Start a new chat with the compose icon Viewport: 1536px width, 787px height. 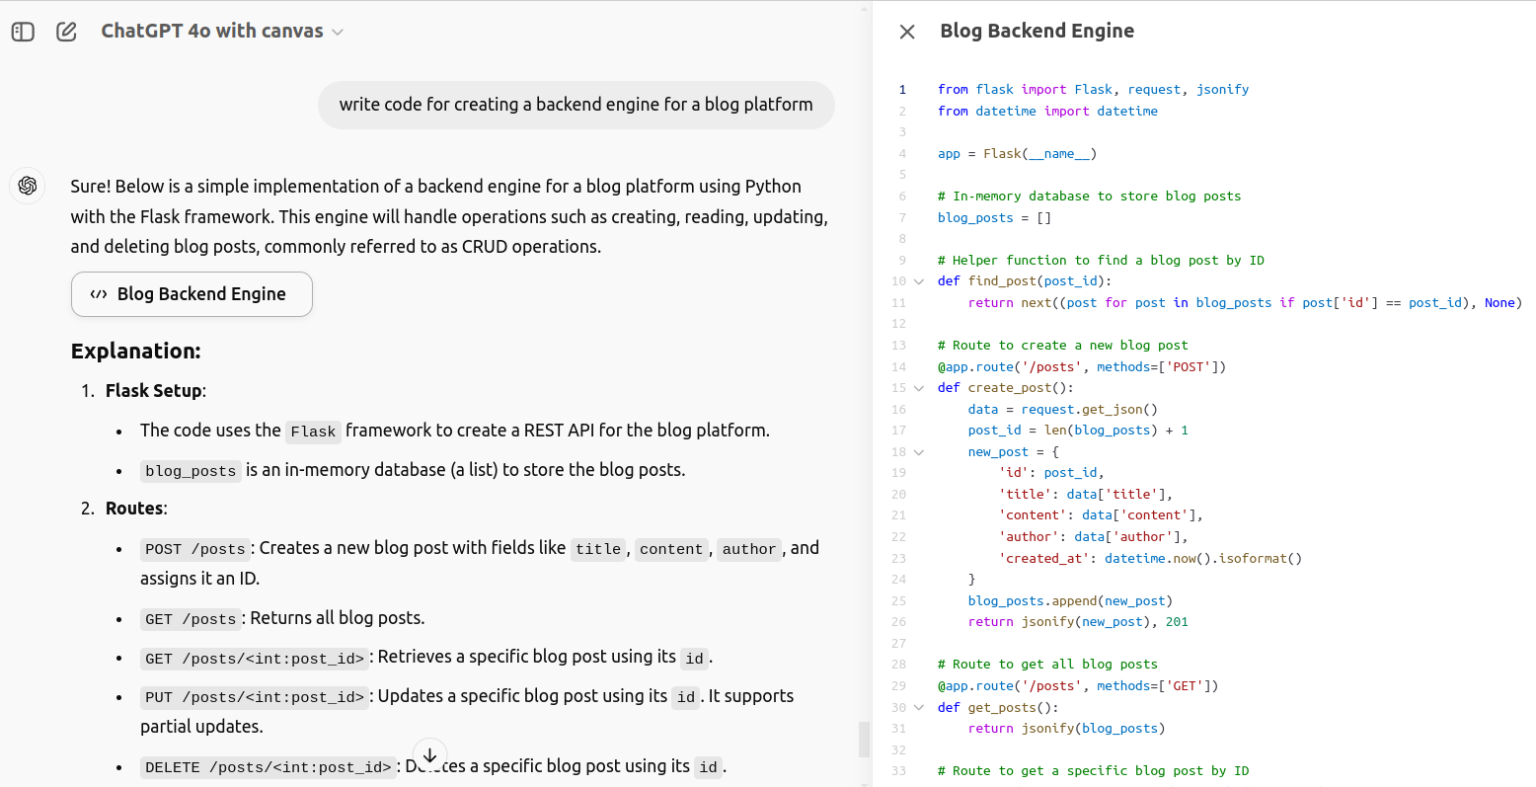pyautogui.click(x=66, y=32)
